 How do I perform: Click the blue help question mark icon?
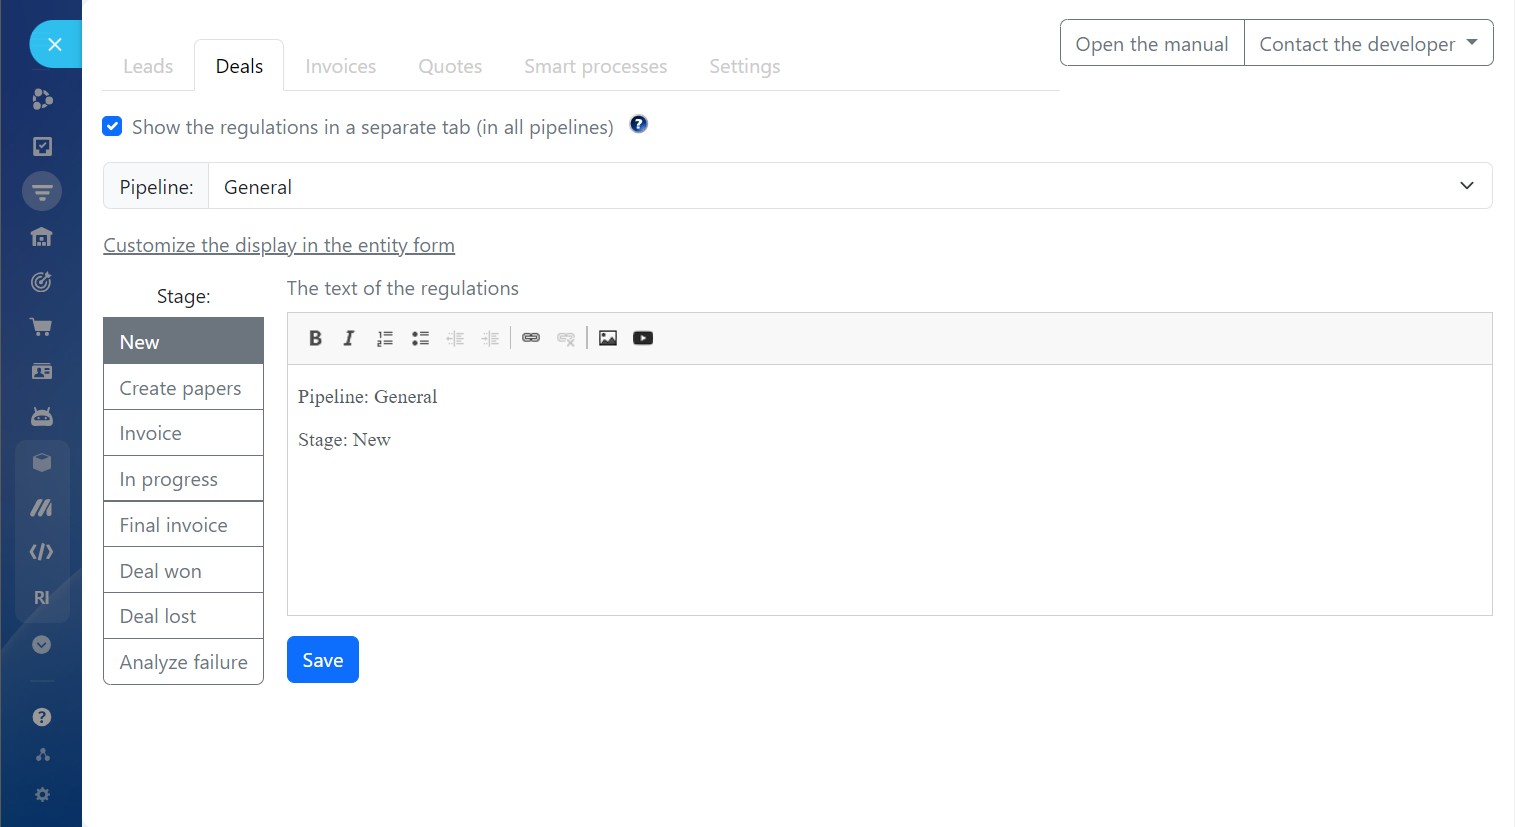(638, 124)
